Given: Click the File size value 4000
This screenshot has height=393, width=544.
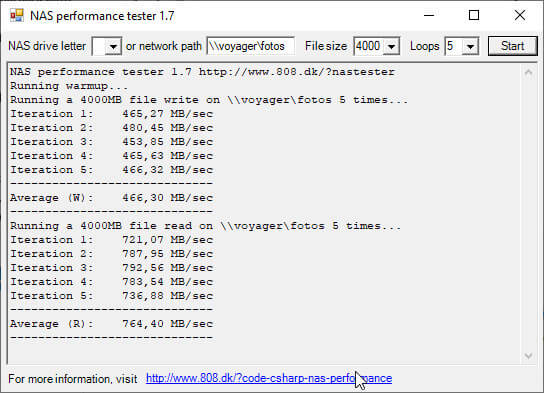Looking at the screenshot, I should [x=369, y=46].
